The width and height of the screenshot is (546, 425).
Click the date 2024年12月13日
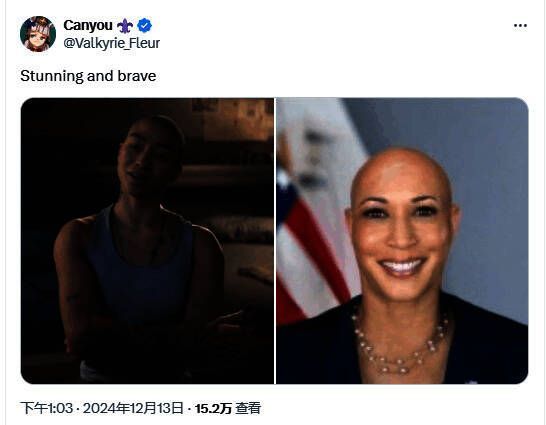(x=133, y=408)
